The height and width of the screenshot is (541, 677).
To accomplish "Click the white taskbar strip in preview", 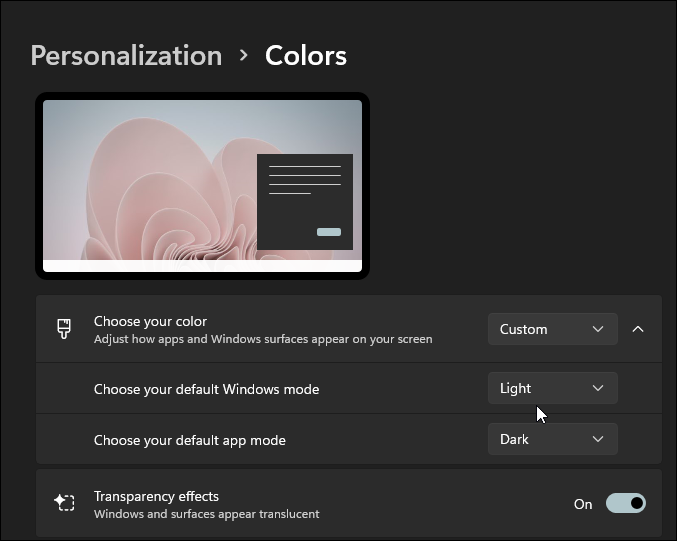I will 202,266.
